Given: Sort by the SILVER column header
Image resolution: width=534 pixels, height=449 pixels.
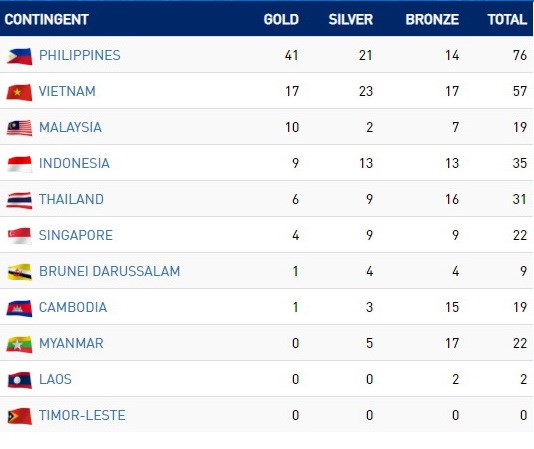Looking at the screenshot, I should click(351, 19).
